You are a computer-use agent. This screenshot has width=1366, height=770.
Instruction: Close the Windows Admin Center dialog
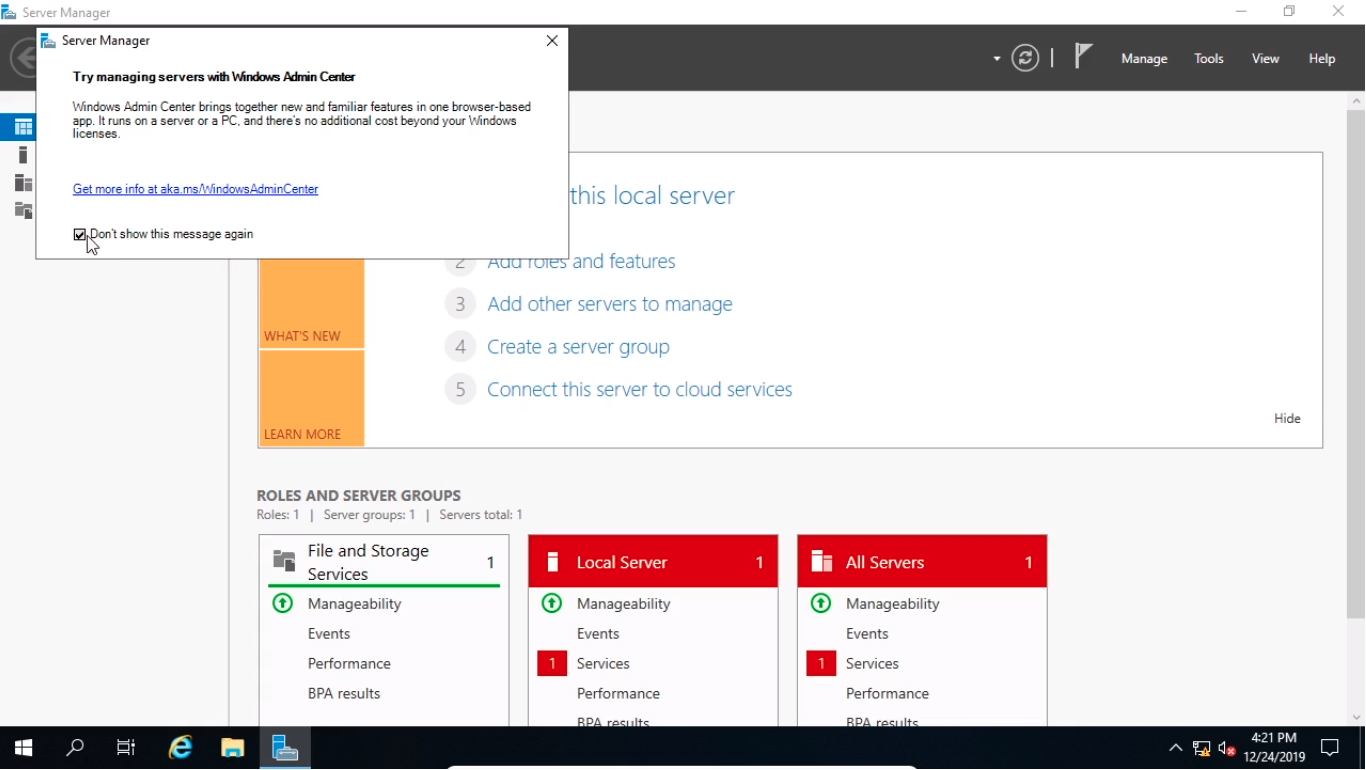click(x=552, y=41)
